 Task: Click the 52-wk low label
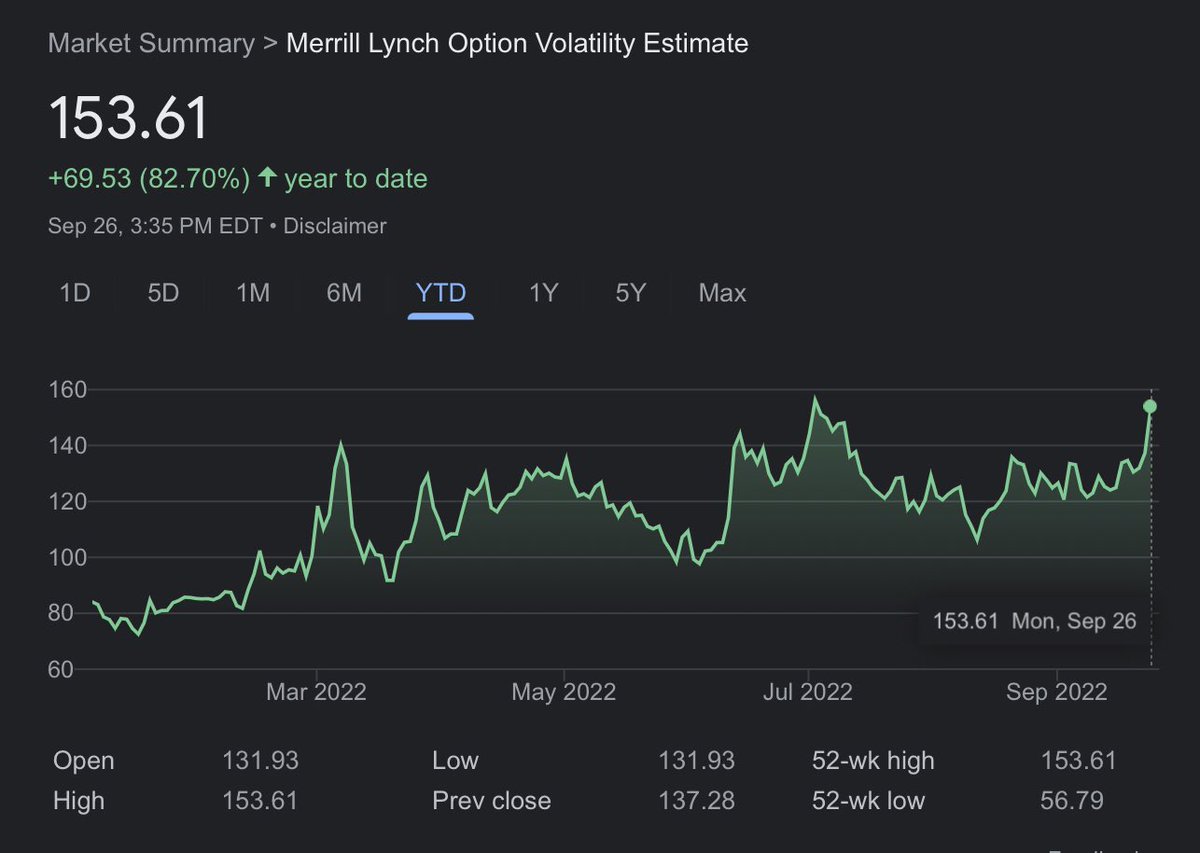pos(868,801)
